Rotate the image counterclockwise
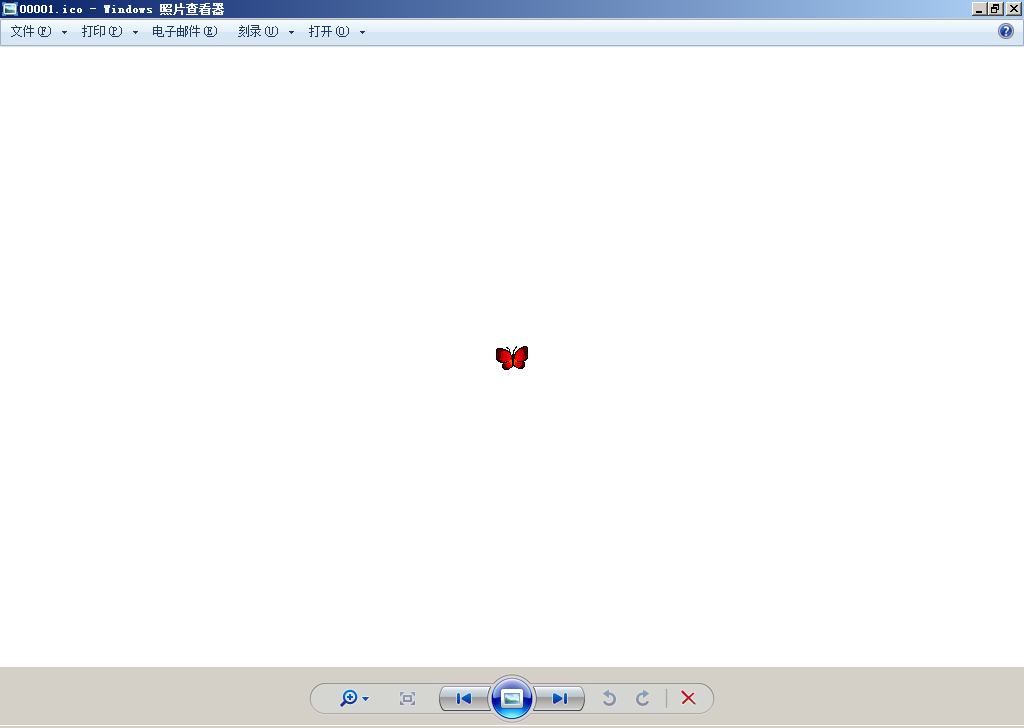This screenshot has width=1024, height=728. (609, 698)
